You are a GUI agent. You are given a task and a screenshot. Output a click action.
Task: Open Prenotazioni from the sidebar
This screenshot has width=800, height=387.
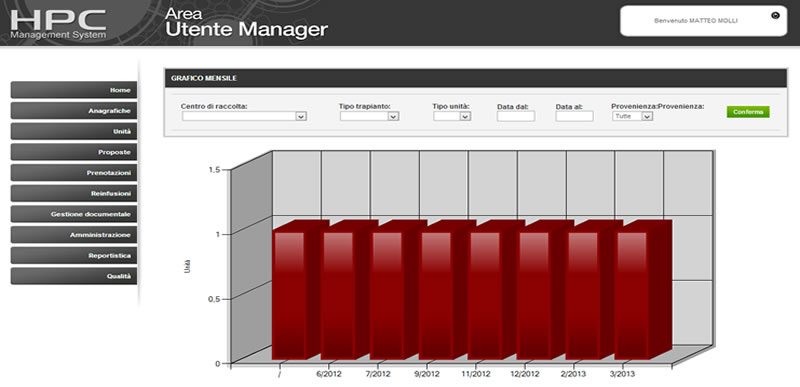pyautogui.click(x=74, y=173)
